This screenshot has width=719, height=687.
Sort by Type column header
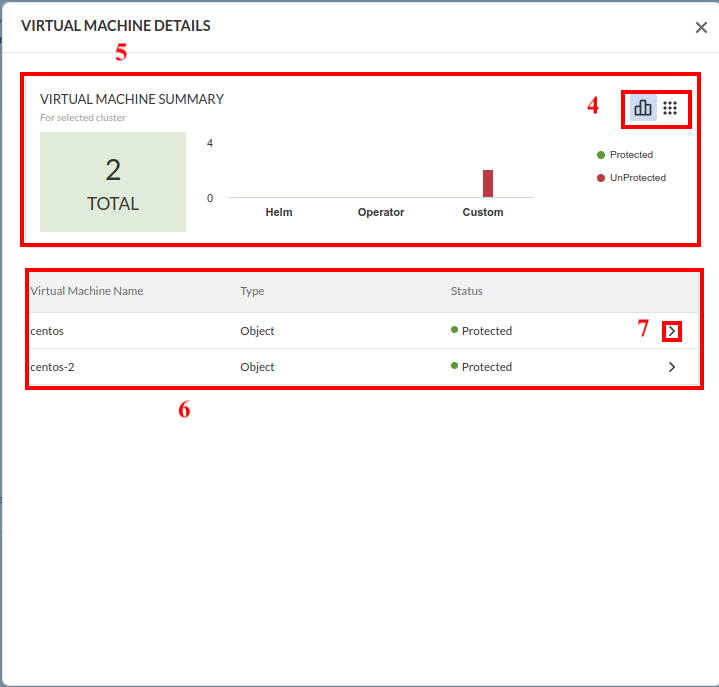pos(252,292)
